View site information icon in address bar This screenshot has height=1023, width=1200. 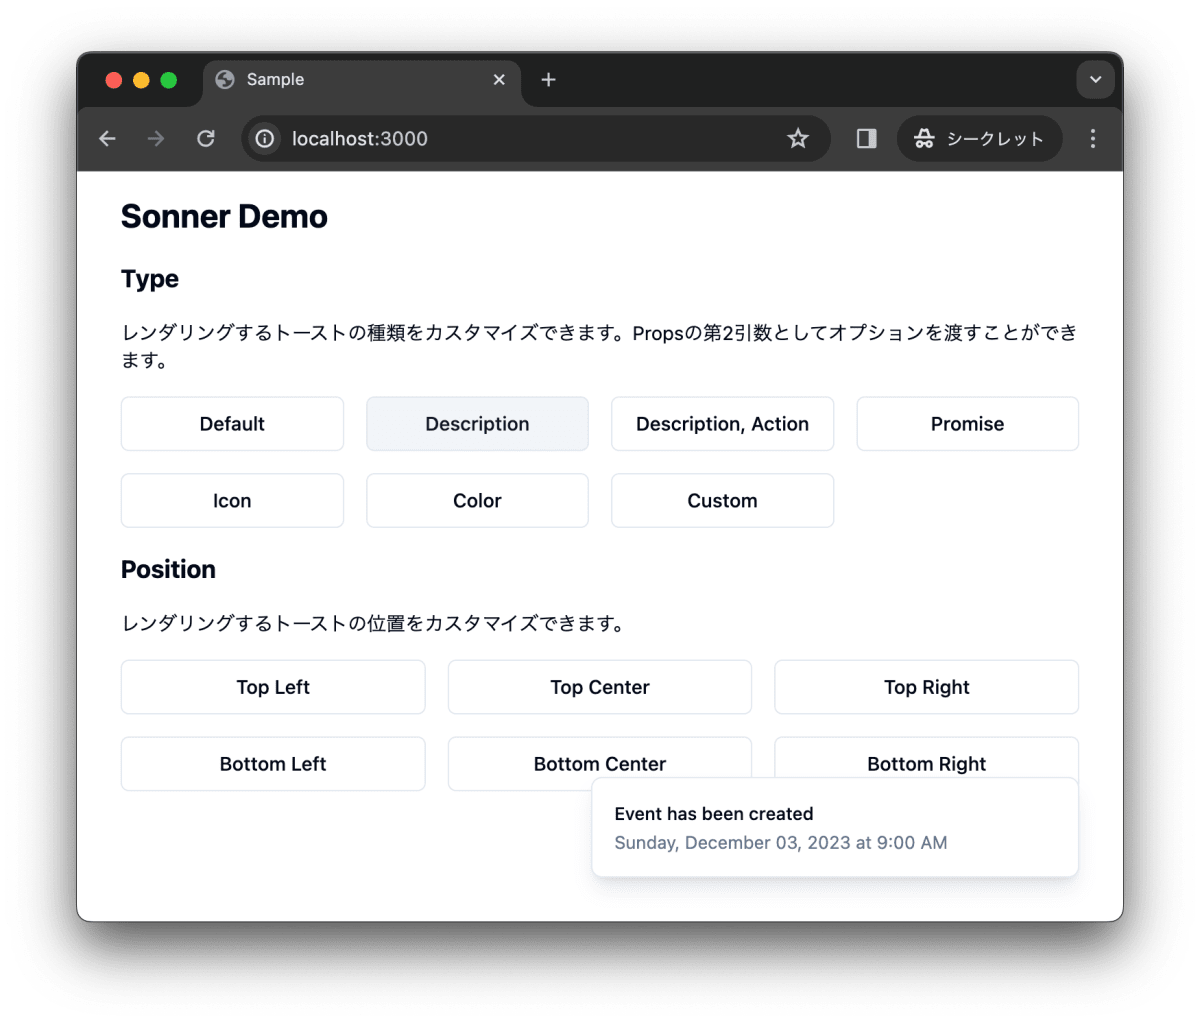tap(265, 139)
